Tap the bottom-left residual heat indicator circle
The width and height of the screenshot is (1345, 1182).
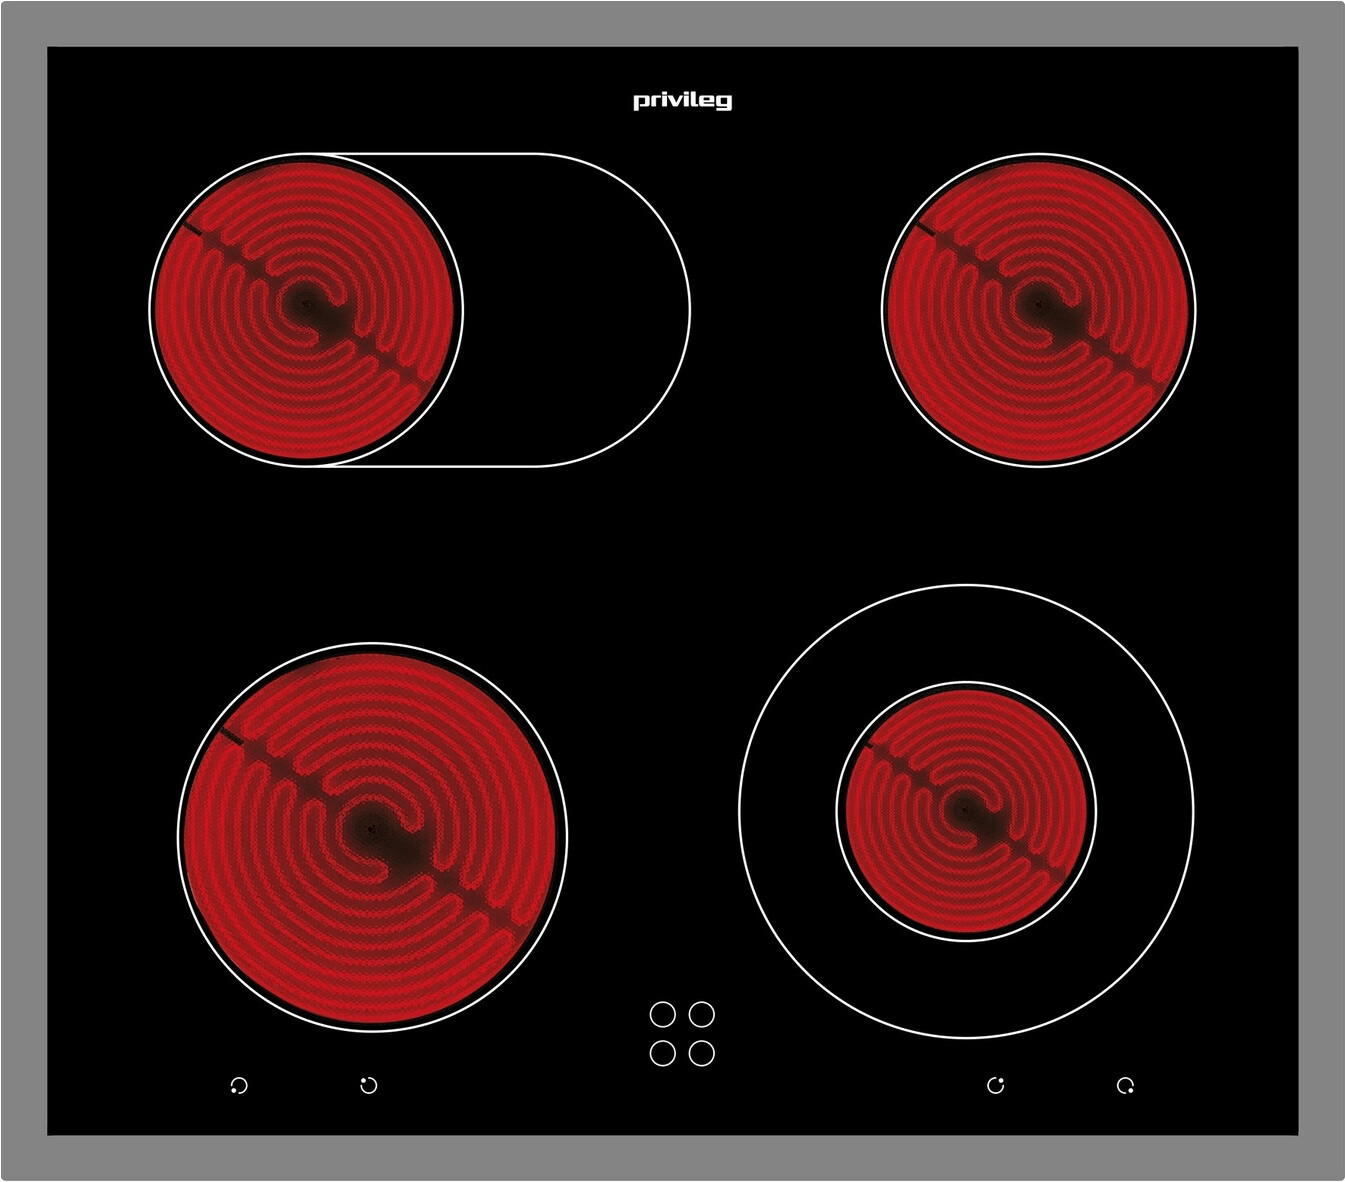pos(662,1053)
